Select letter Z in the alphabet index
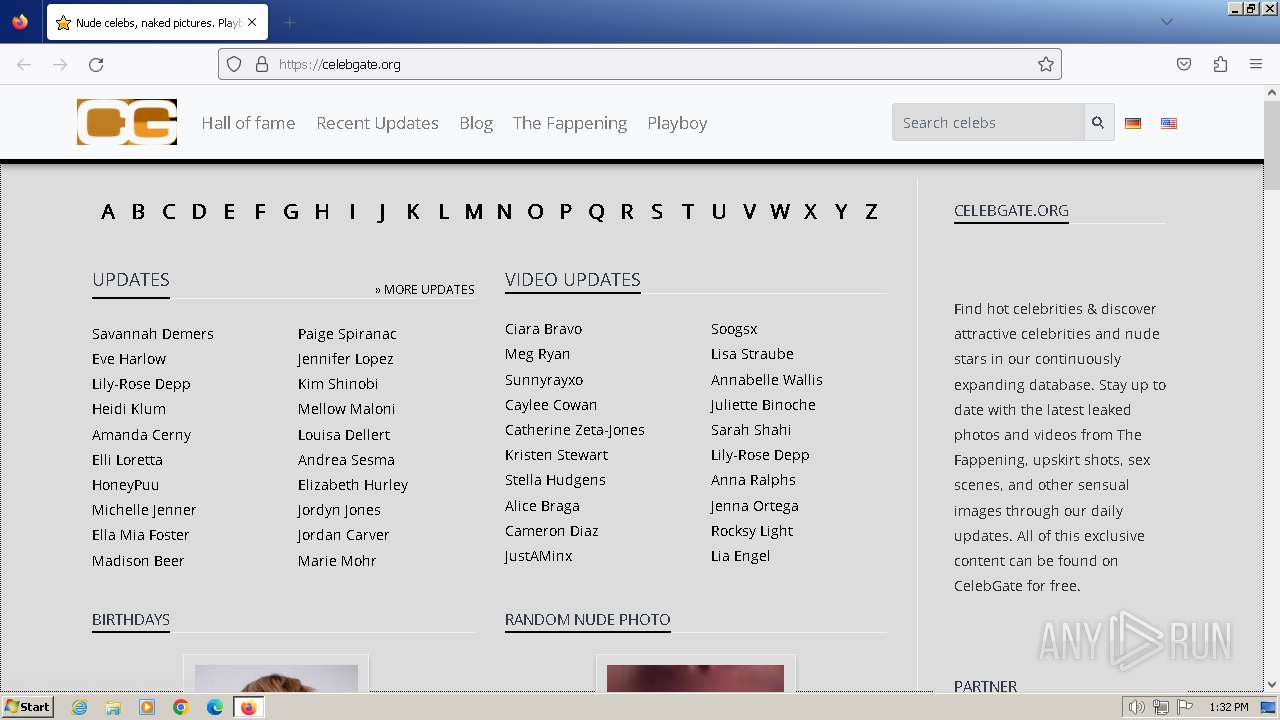Image resolution: width=1280 pixels, height=720 pixels. click(x=871, y=211)
